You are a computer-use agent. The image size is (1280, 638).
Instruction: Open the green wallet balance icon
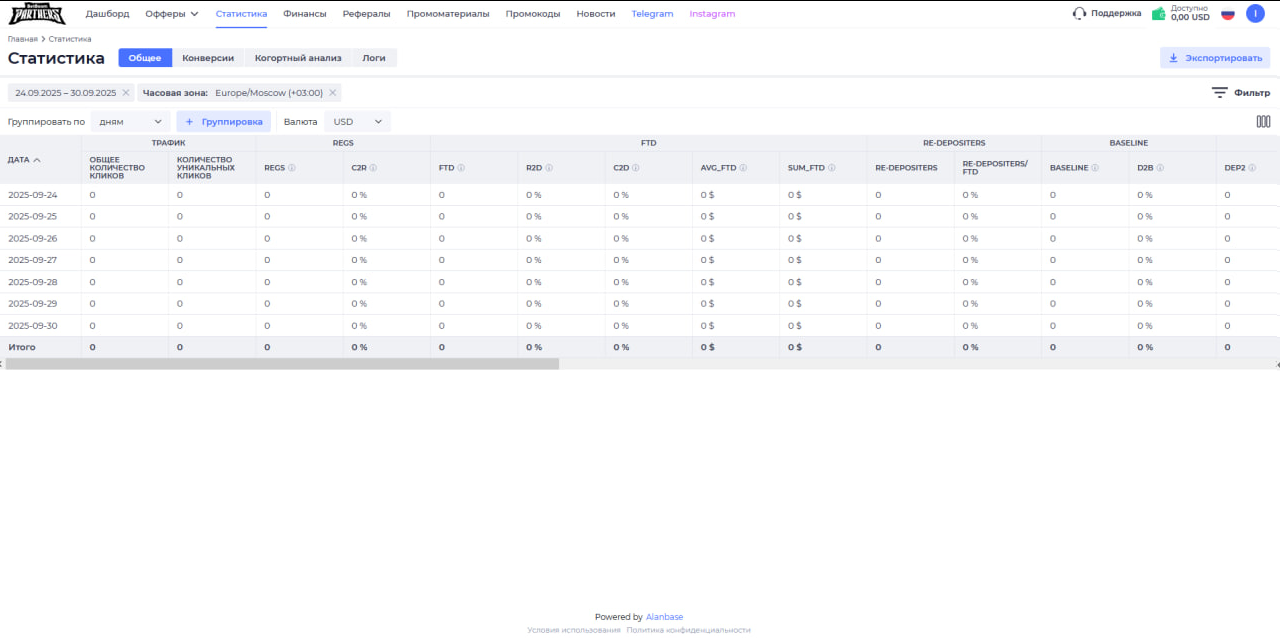pyautogui.click(x=1158, y=14)
